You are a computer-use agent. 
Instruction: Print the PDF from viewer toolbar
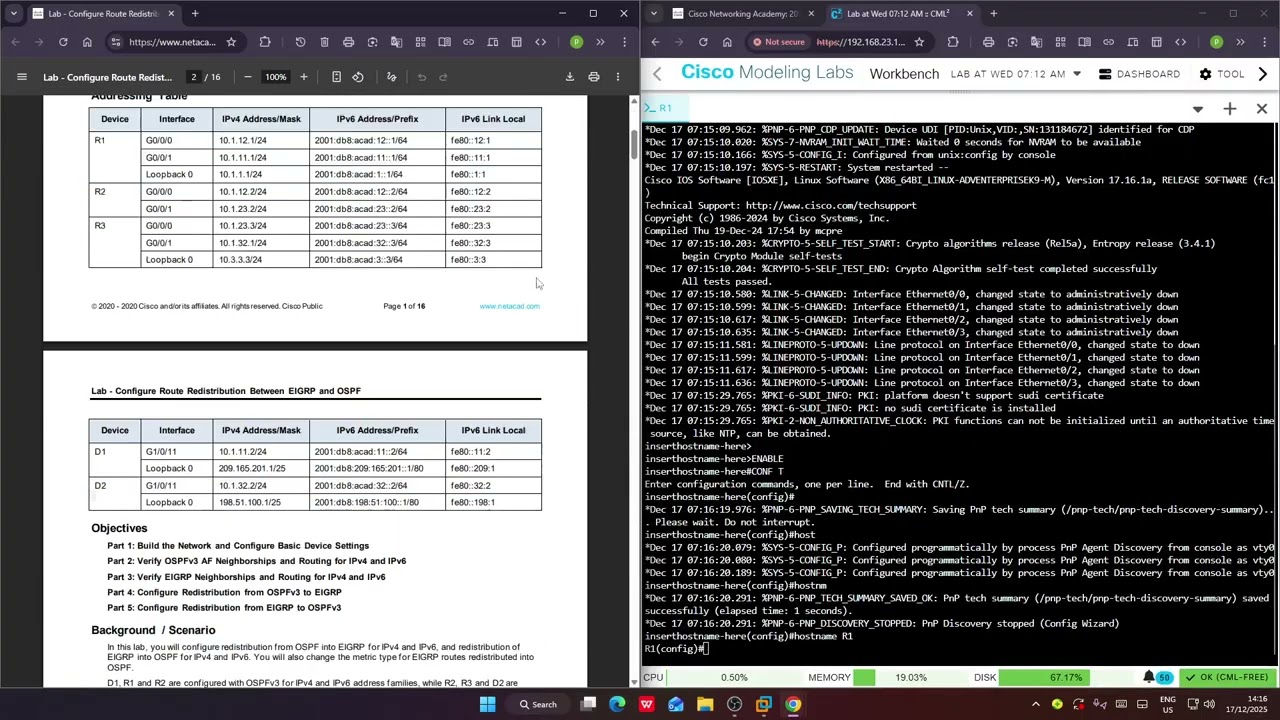(594, 77)
